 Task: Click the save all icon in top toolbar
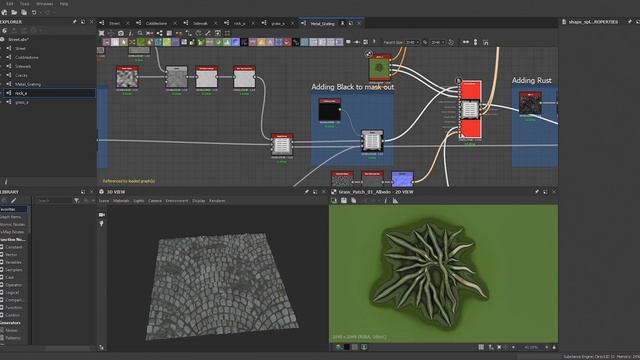[24, 13]
